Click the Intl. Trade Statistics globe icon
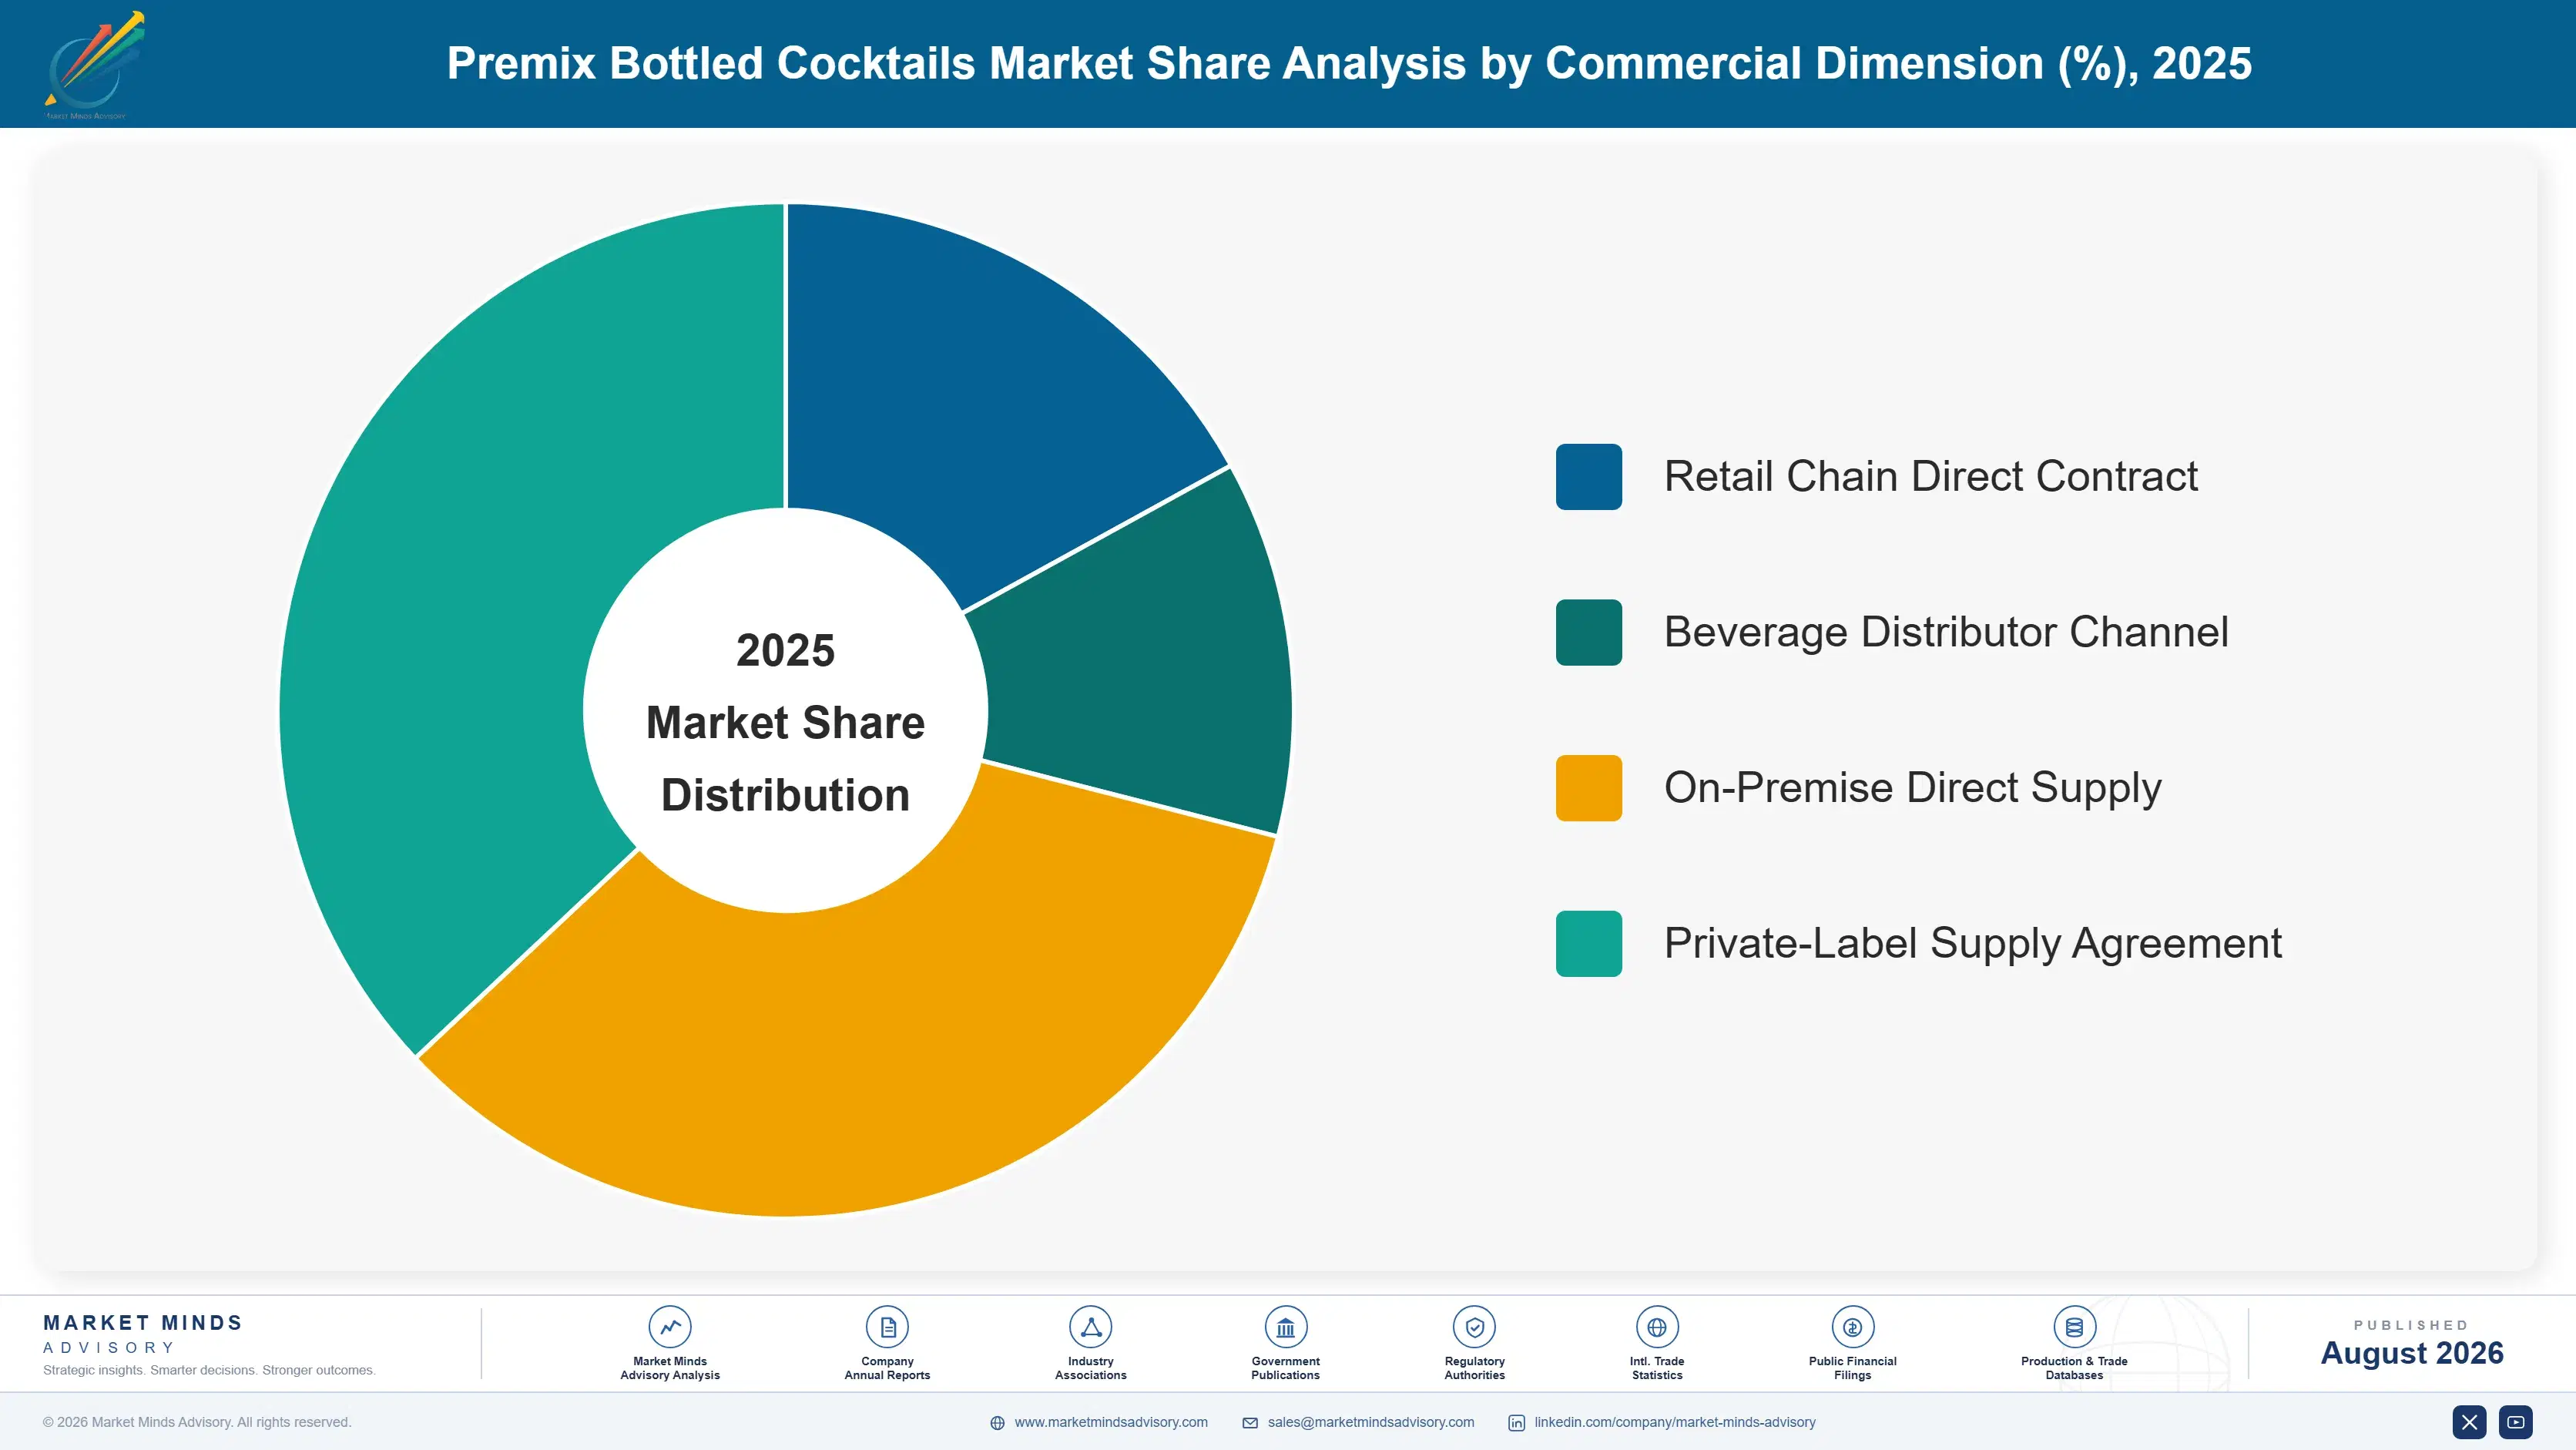This screenshot has width=2576, height=1450. [x=1657, y=1327]
